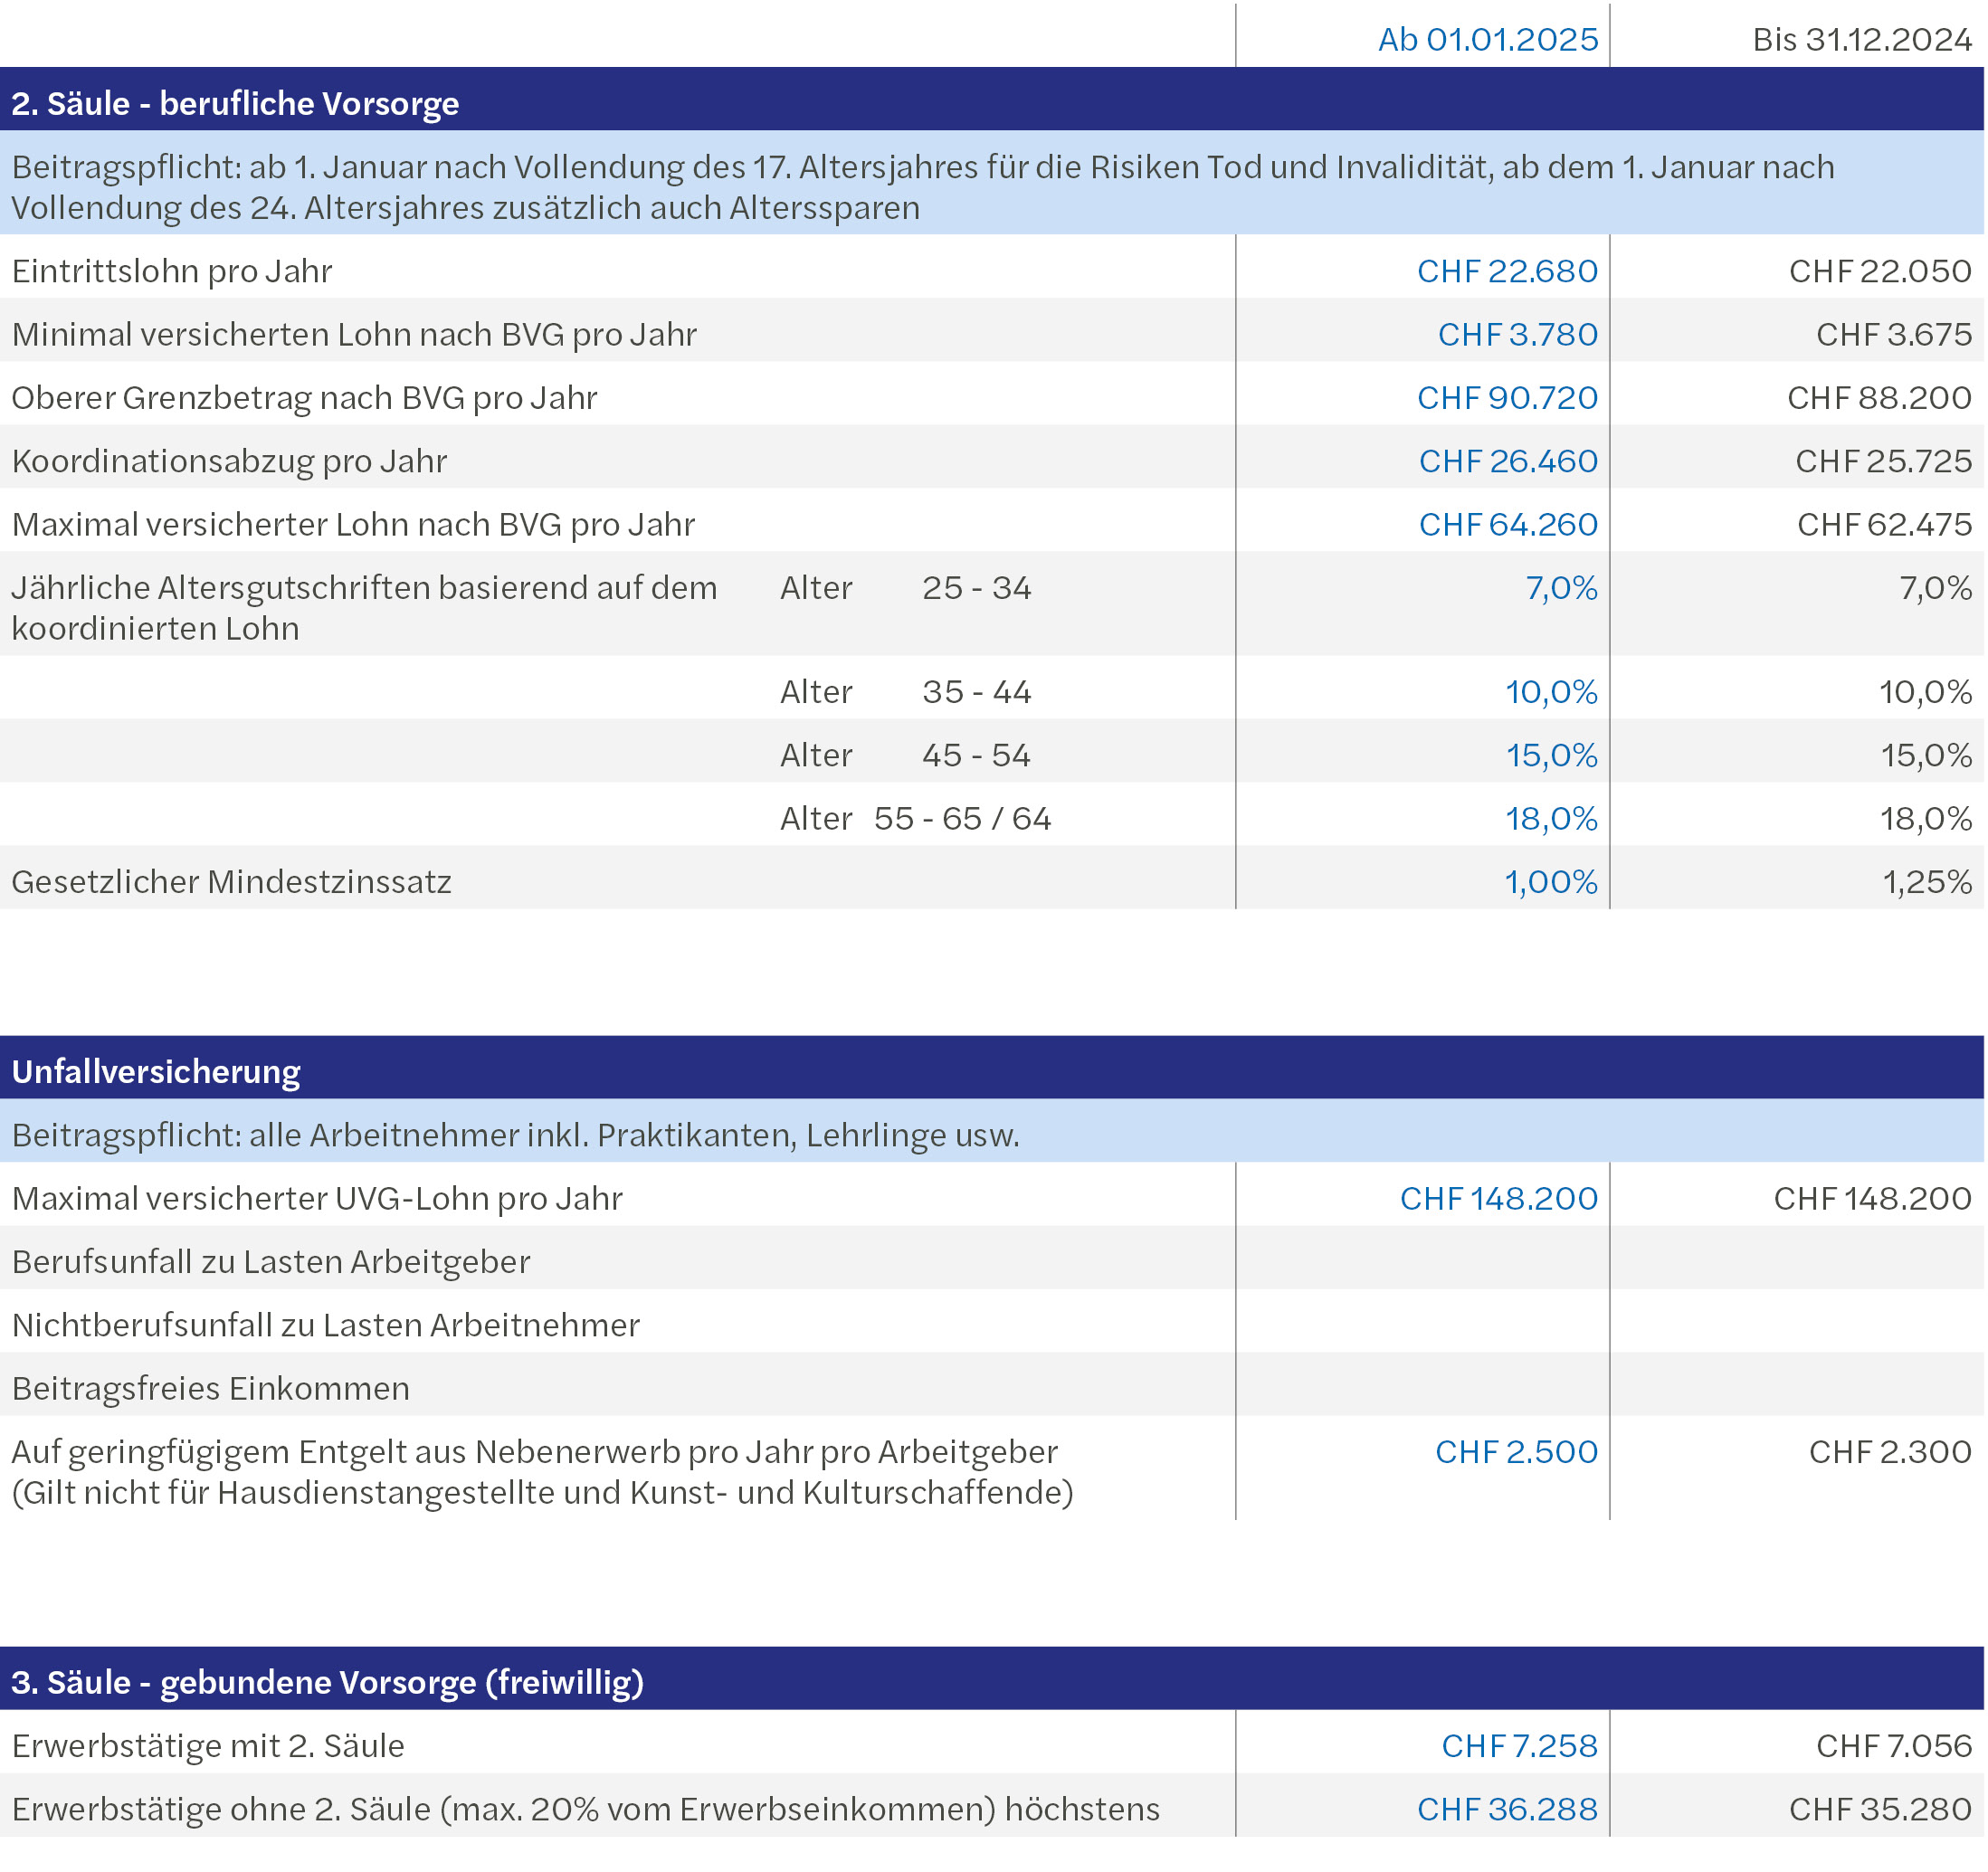Click 'Gesetzlicher Mindestzinssatz' label
Image resolution: width=1988 pixels, height=1872 pixels.
pyautogui.click(x=231, y=882)
